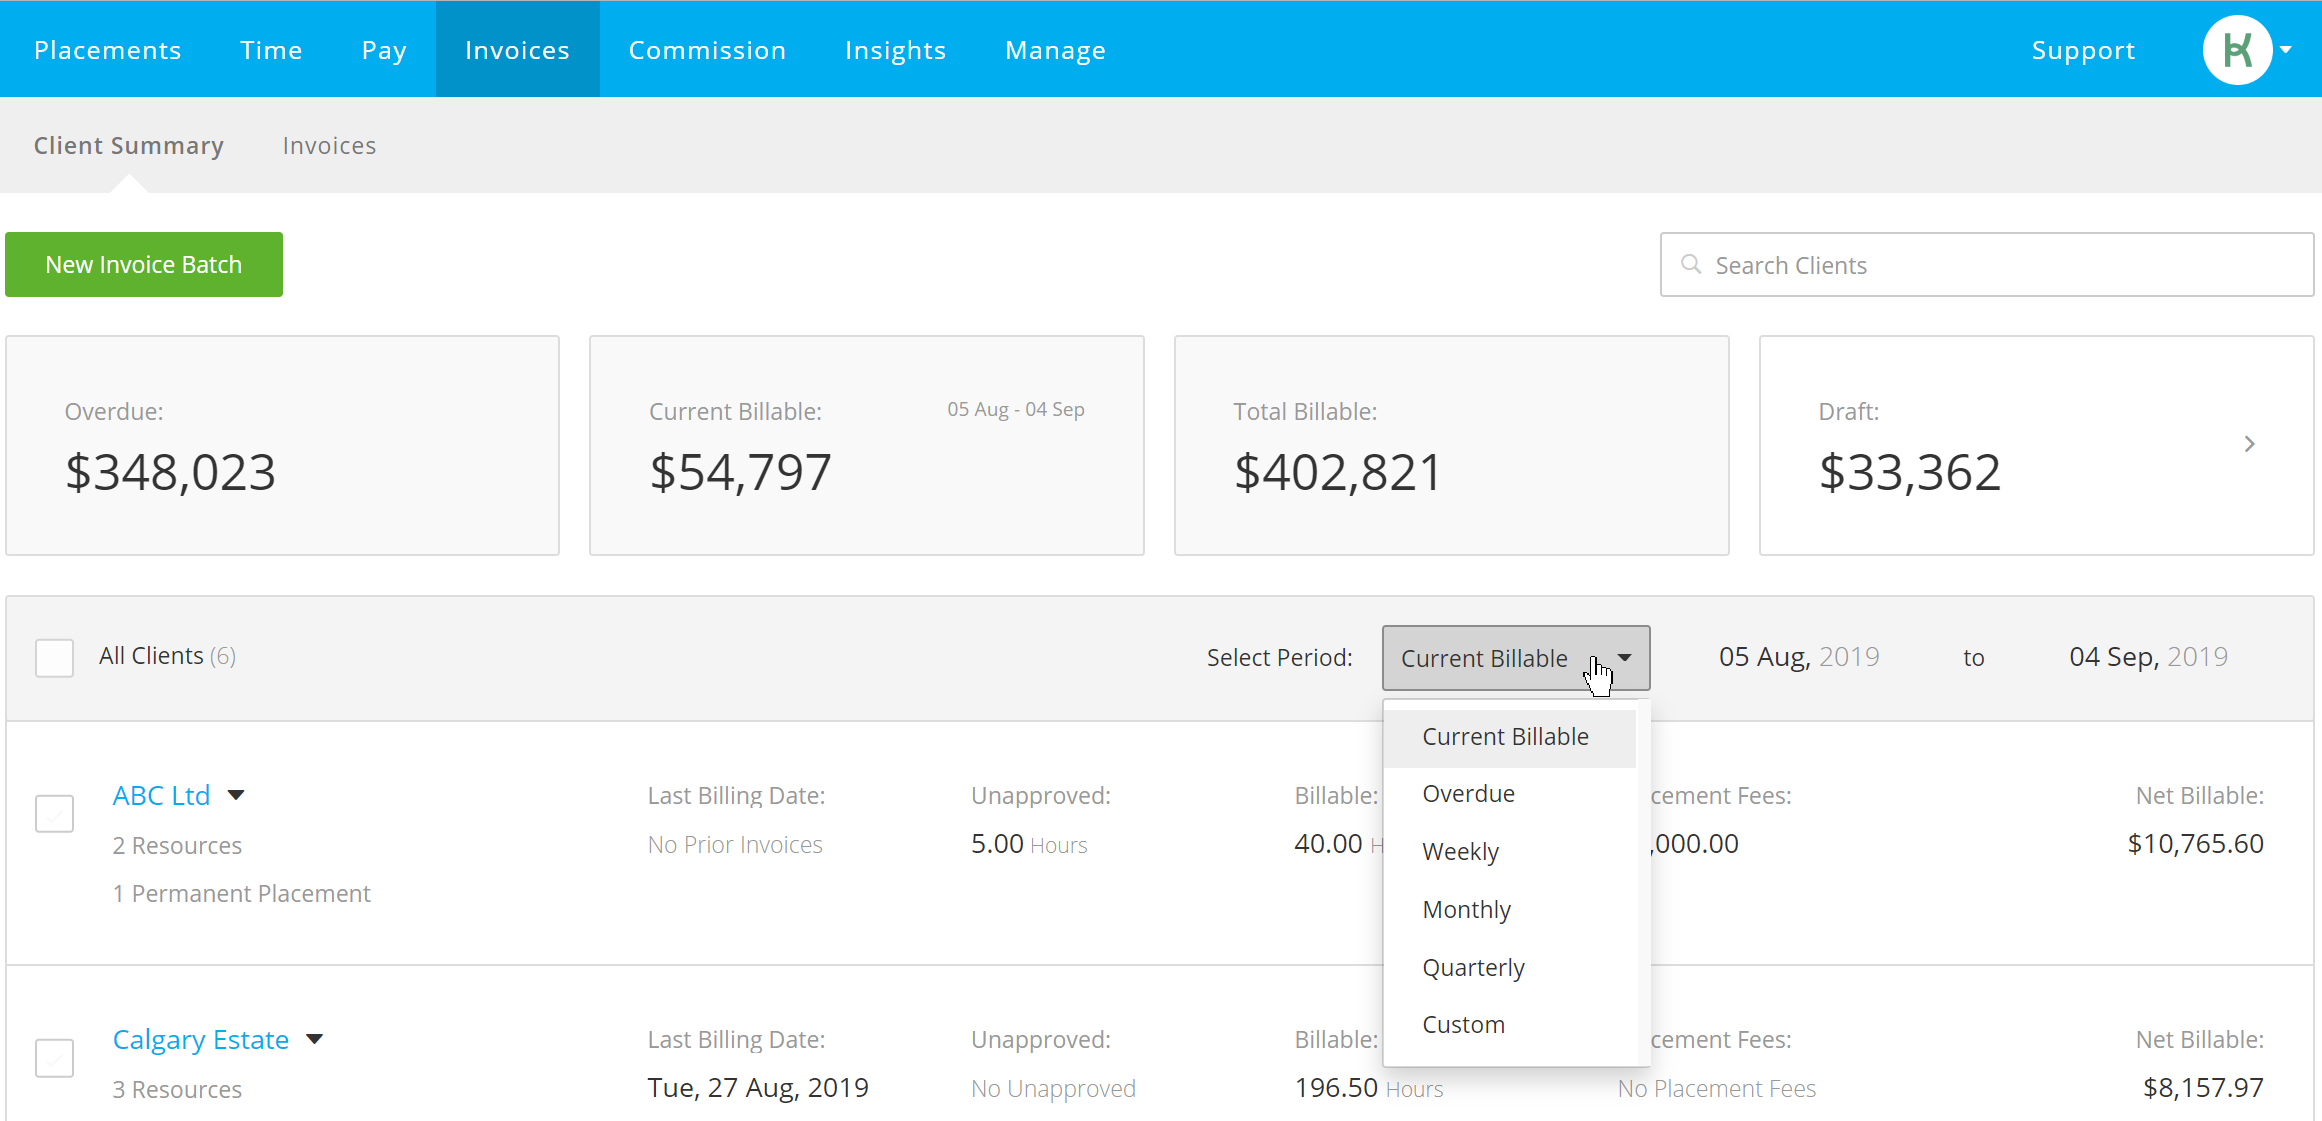Open the Support link in header

(x=2083, y=50)
